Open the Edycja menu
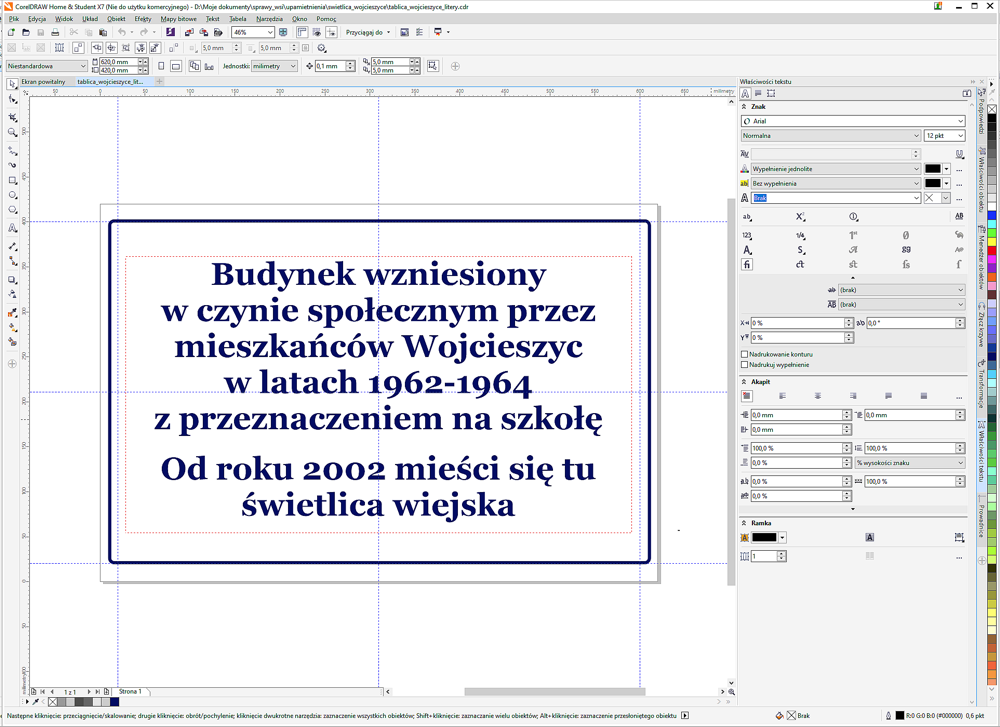Screen dimensions: 1000x727 click(37, 18)
